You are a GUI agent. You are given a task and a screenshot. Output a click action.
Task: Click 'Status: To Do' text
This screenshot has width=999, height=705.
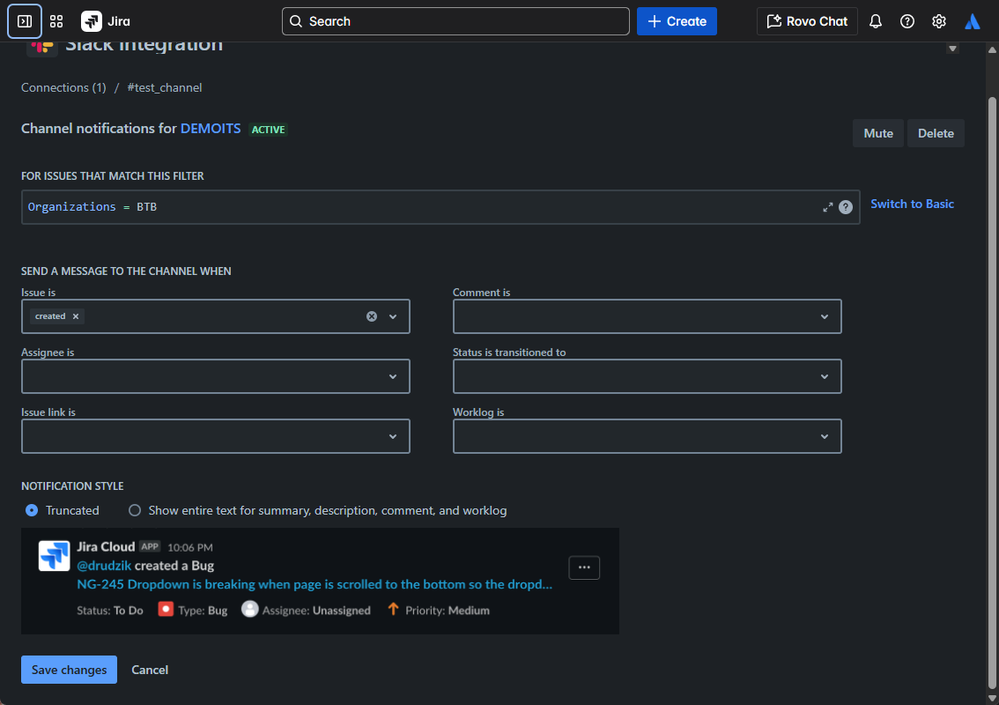110,610
